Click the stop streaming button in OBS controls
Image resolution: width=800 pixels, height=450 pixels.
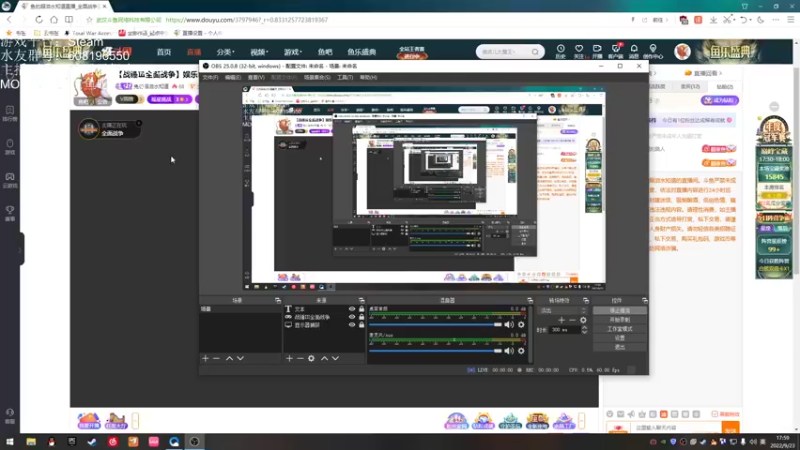pyautogui.click(x=619, y=311)
